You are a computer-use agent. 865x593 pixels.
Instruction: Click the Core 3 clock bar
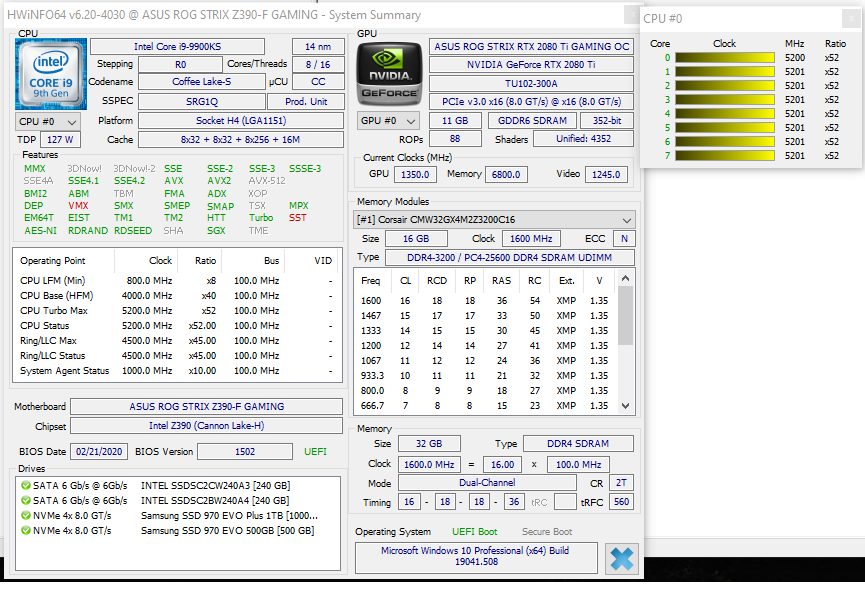[724, 99]
